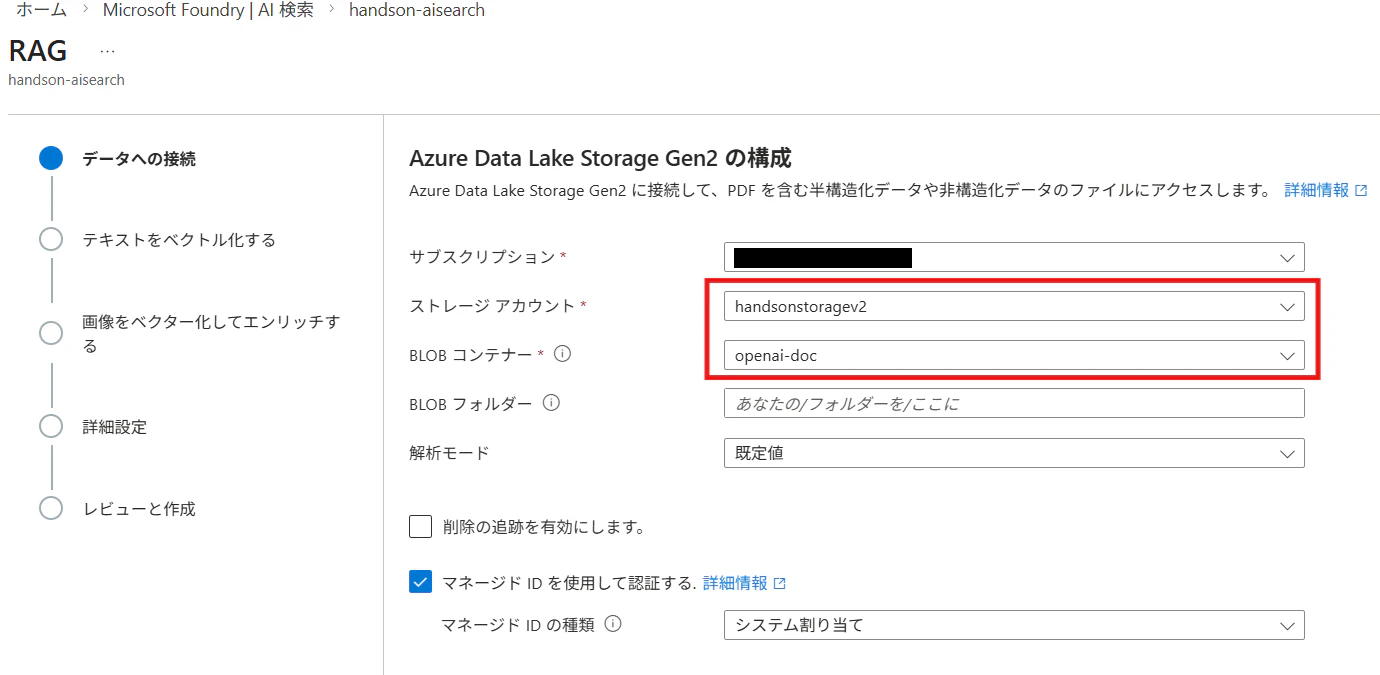Expand the サブスクリプション dropdown
Screen dimensions: 1380x675
[1014, 257]
